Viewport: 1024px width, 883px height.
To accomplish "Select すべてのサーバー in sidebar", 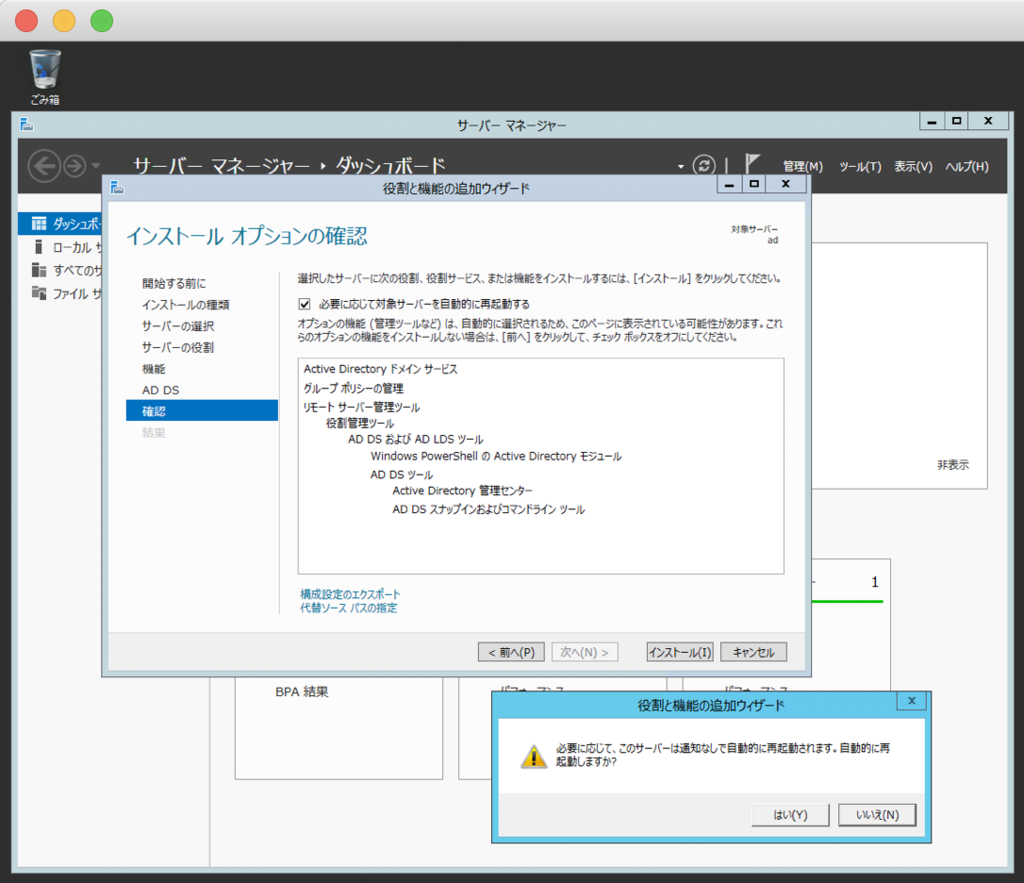I will (x=60, y=270).
